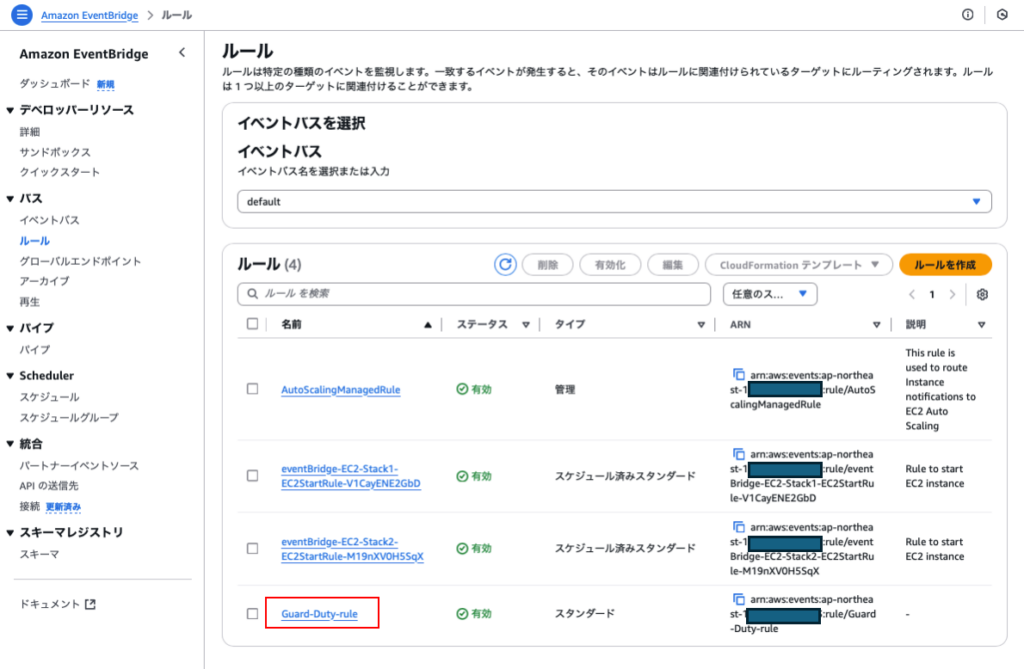Open table preferences with the gear icon
This screenshot has width=1024, height=669.
click(x=981, y=294)
